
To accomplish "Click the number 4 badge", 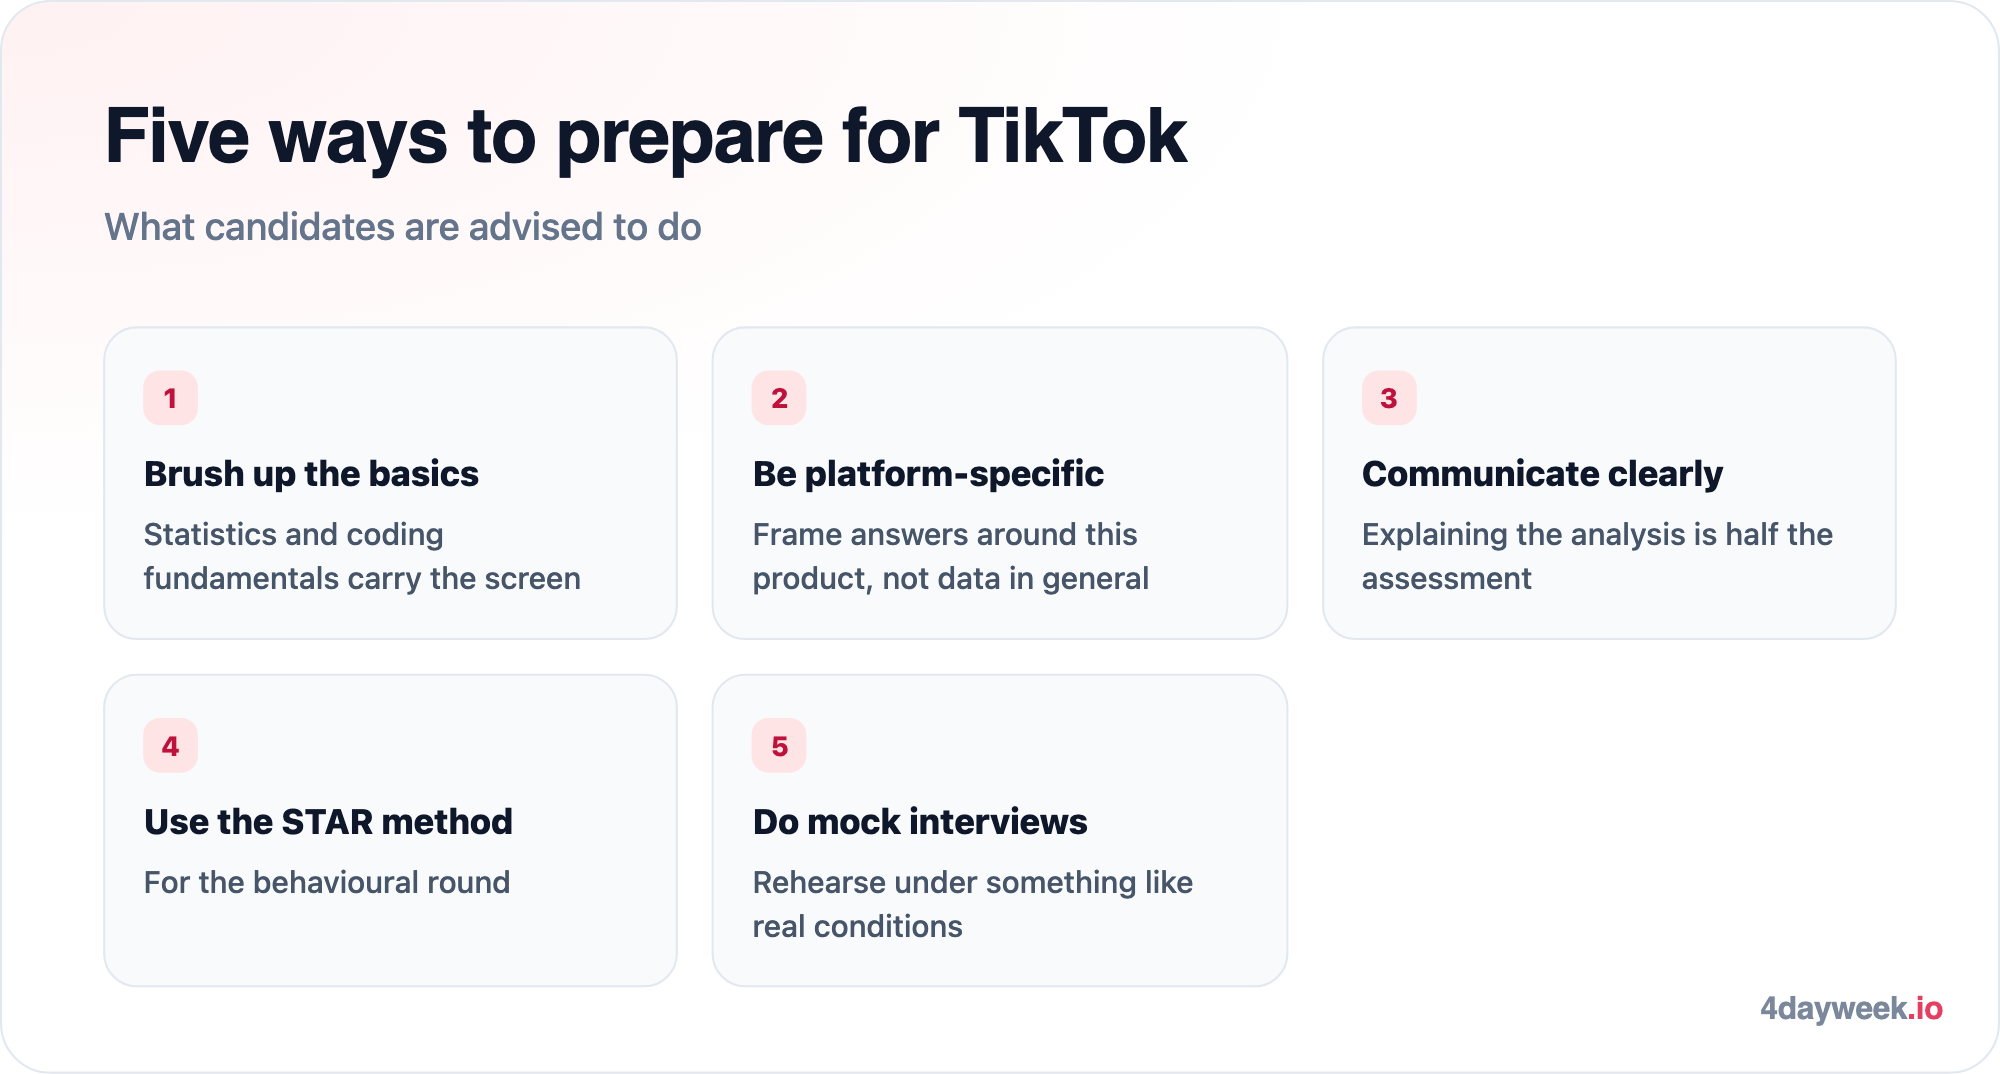I will (170, 746).
